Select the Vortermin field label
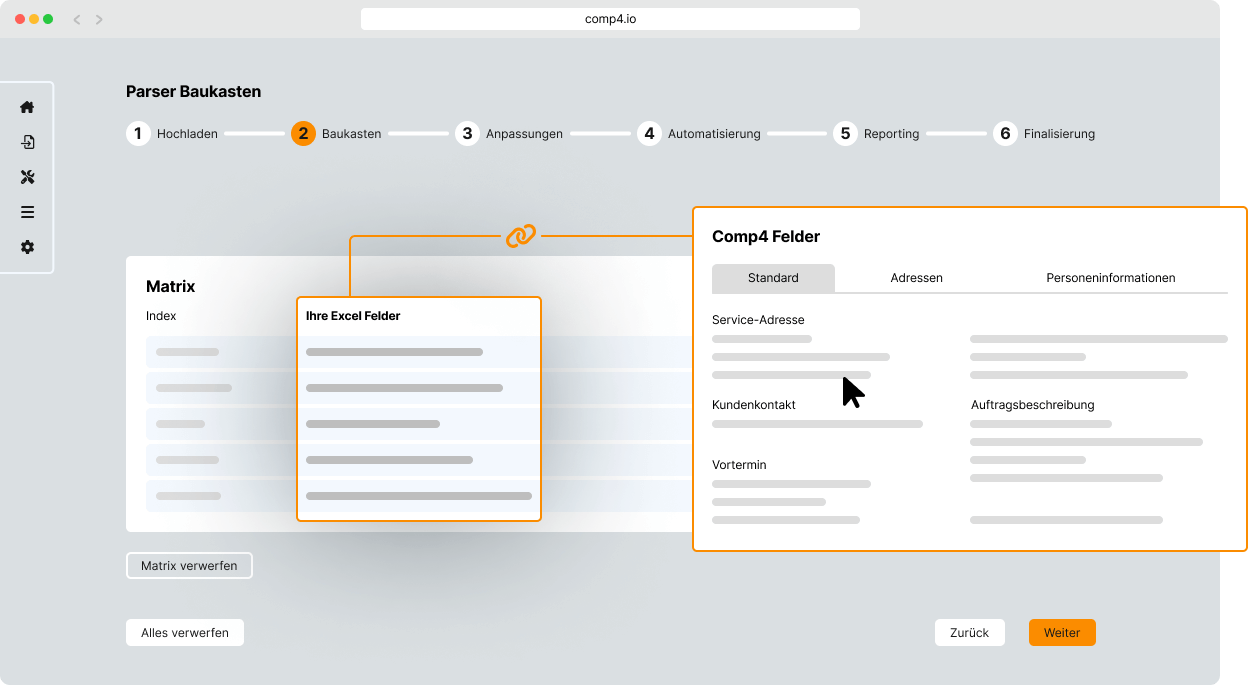 point(739,465)
